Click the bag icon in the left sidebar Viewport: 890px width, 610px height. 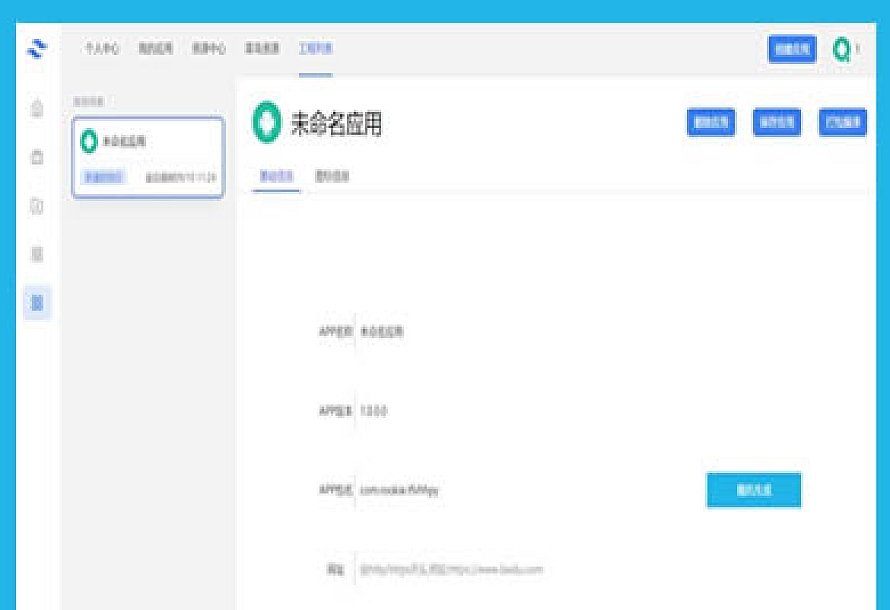click(37, 157)
